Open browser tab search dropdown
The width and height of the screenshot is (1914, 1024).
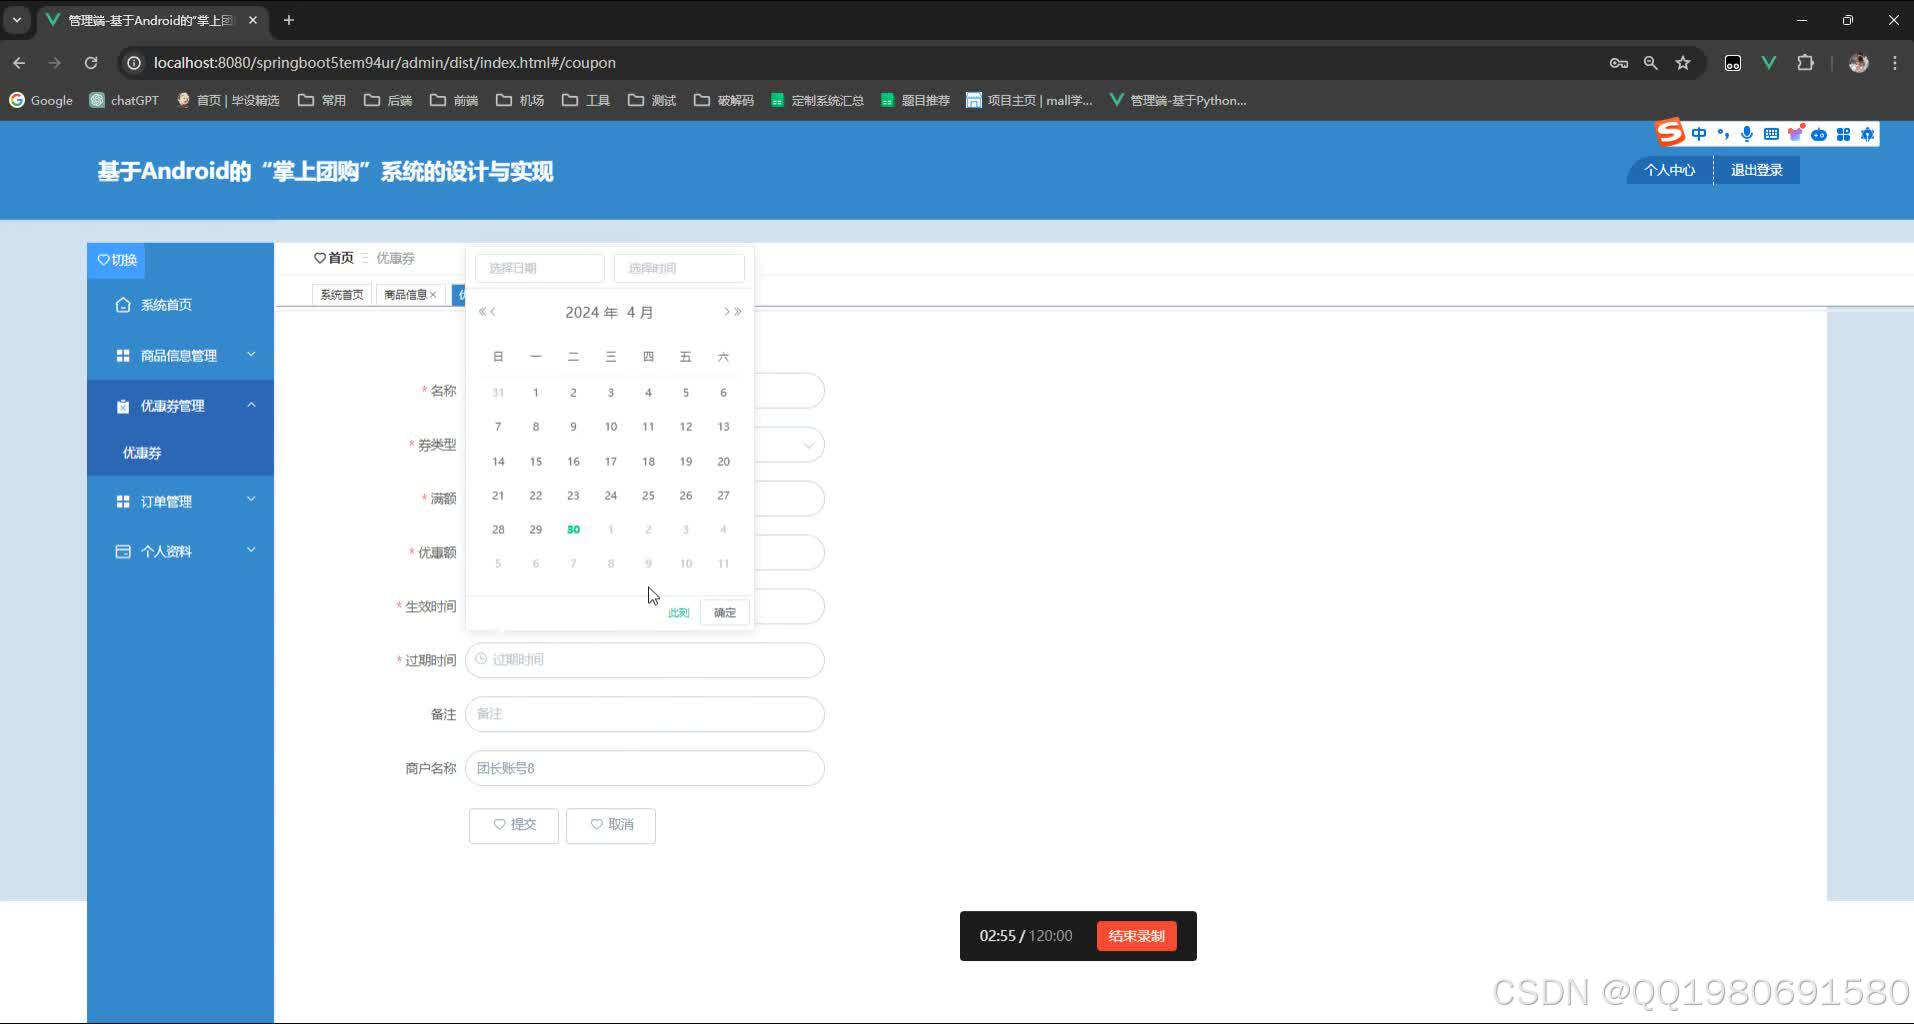click(x=17, y=20)
